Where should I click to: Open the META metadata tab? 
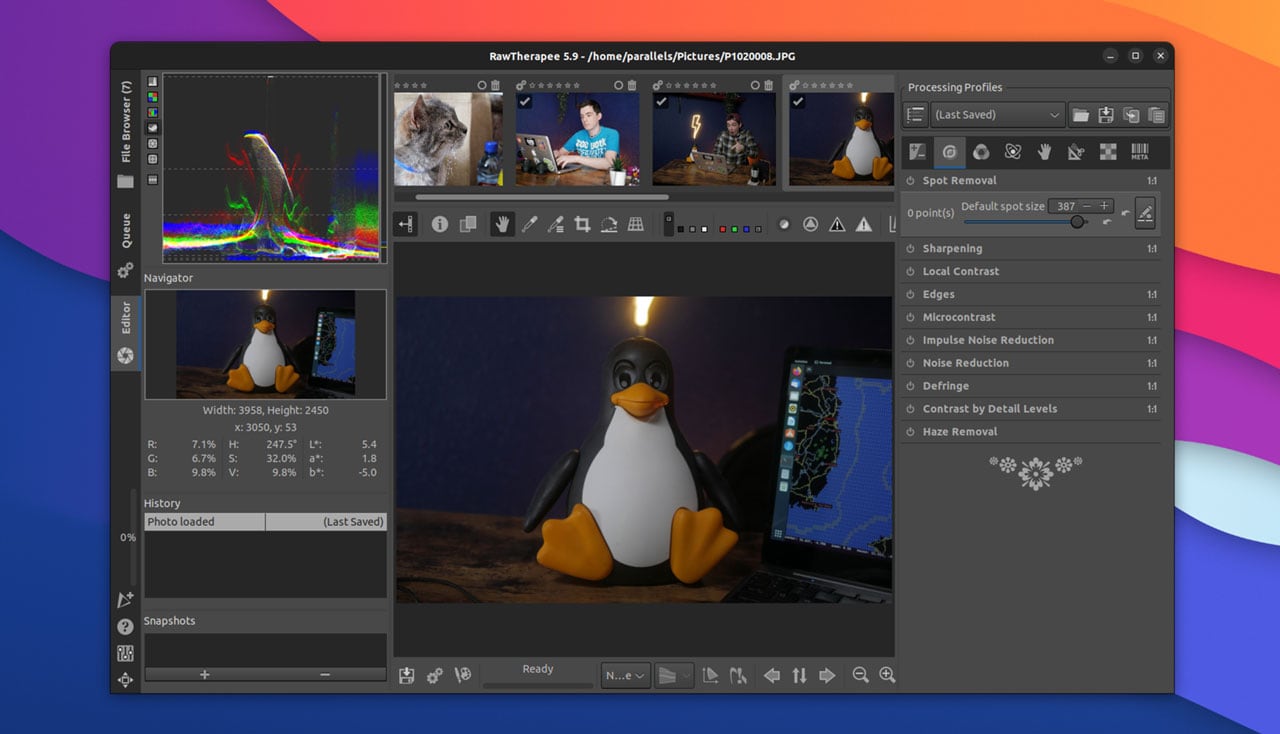(x=1139, y=152)
